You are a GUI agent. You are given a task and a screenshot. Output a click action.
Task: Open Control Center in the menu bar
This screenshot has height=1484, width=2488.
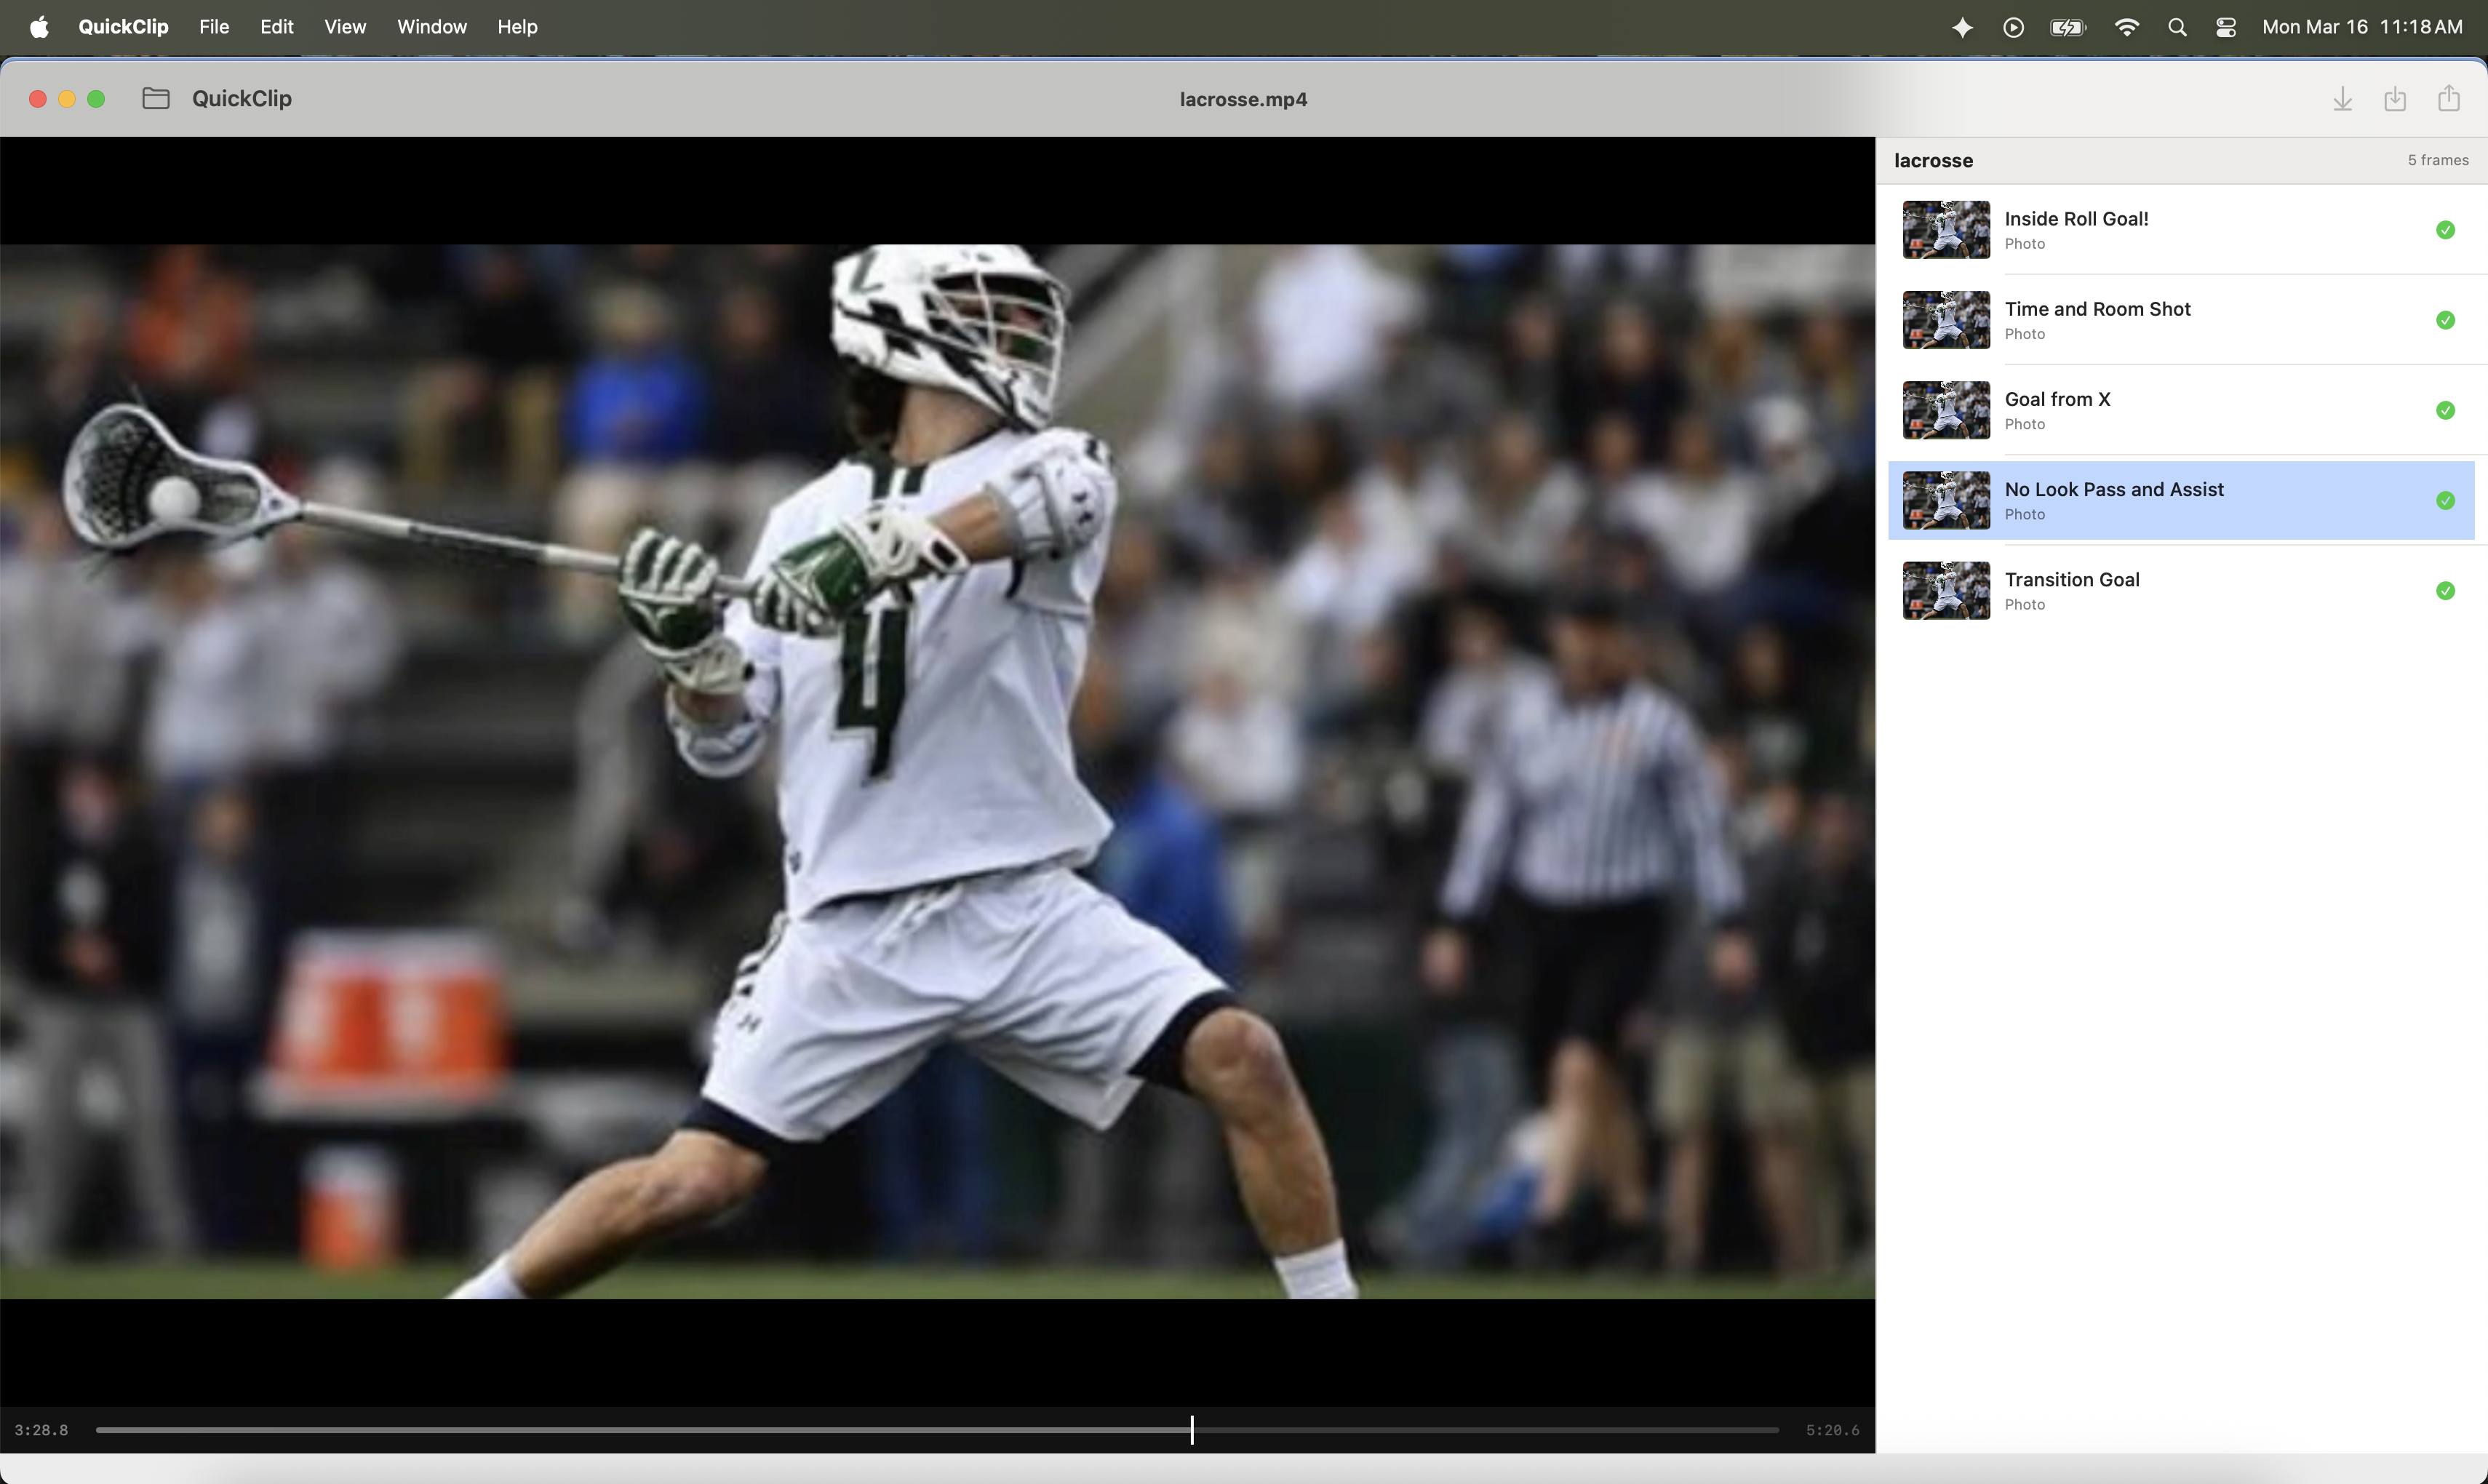tap(2226, 27)
